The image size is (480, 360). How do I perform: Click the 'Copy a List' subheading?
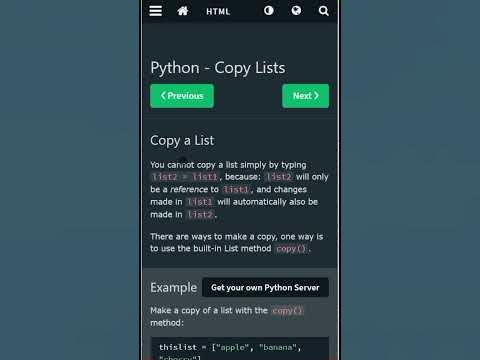tap(182, 141)
